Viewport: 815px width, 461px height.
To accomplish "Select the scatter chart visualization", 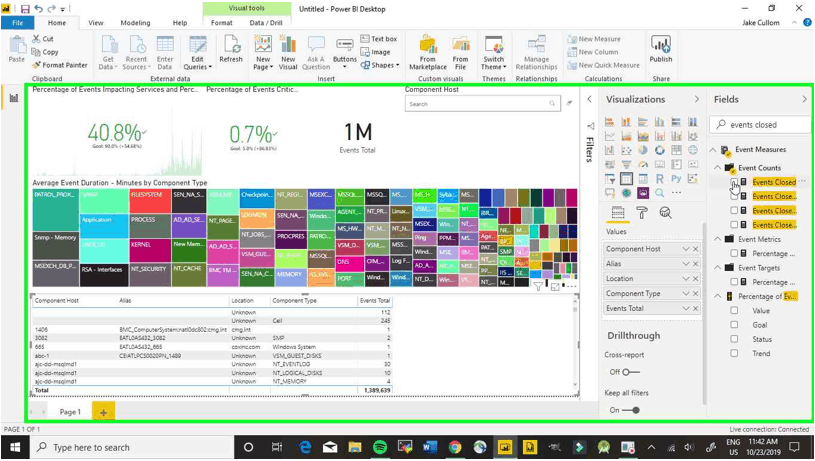I will 626,150.
